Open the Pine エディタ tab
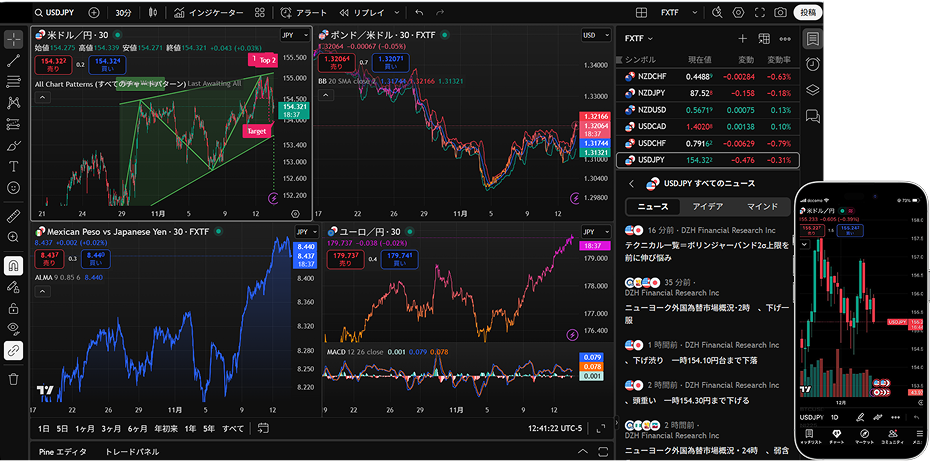 (x=62, y=451)
